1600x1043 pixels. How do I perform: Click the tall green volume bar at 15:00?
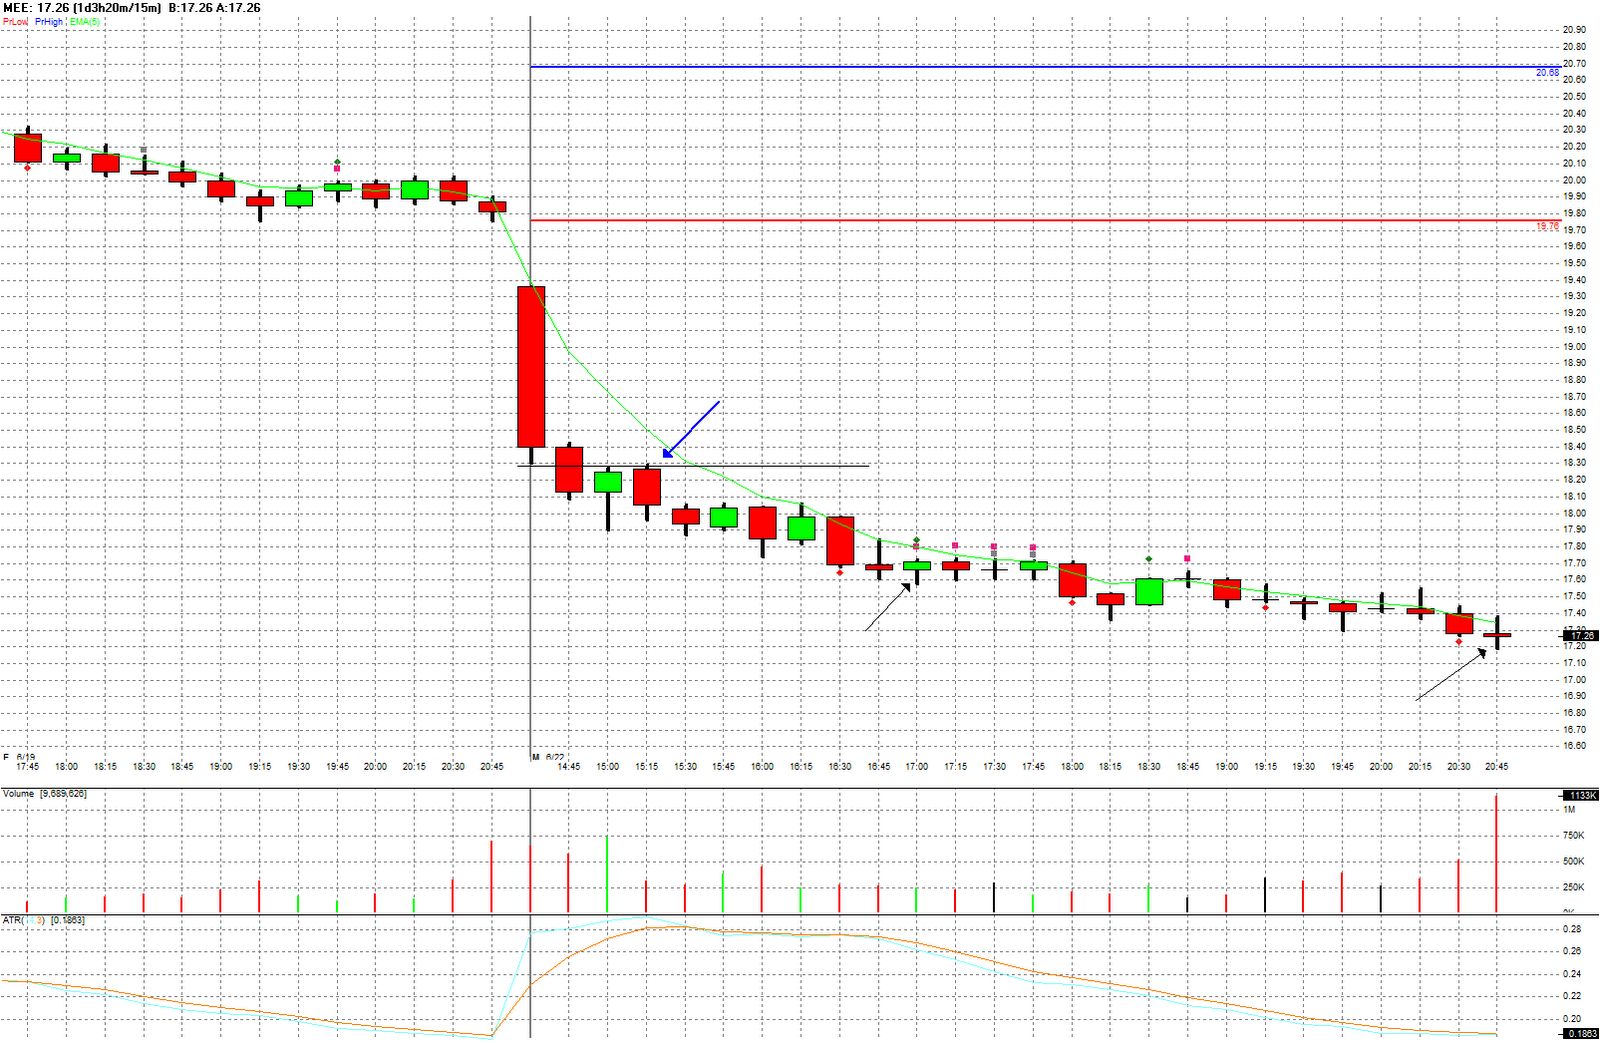(x=607, y=874)
